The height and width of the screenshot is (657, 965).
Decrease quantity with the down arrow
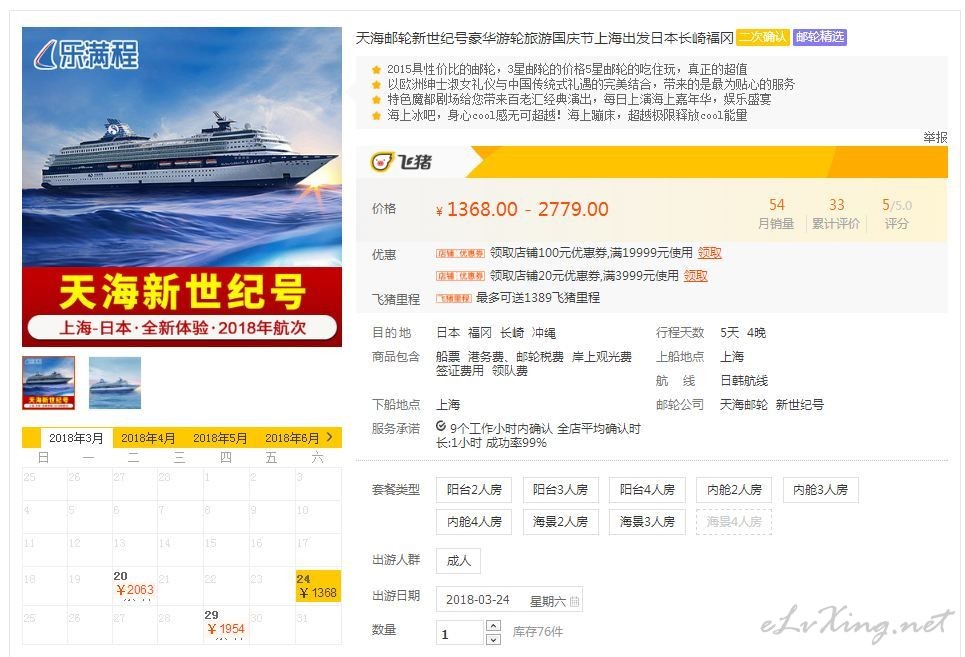click(493, 639)
